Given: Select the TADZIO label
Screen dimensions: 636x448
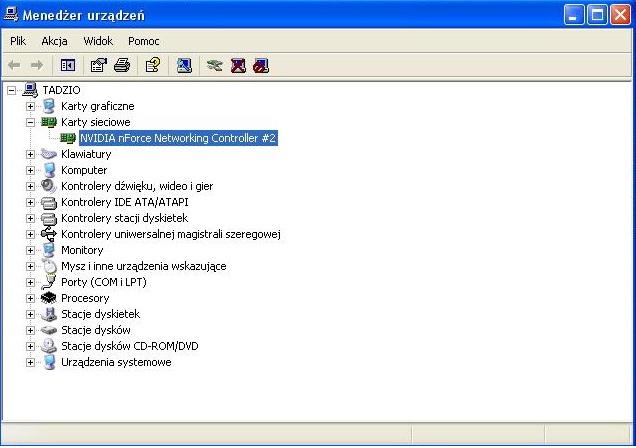Looking at the screenshot, I should [62, 90].
